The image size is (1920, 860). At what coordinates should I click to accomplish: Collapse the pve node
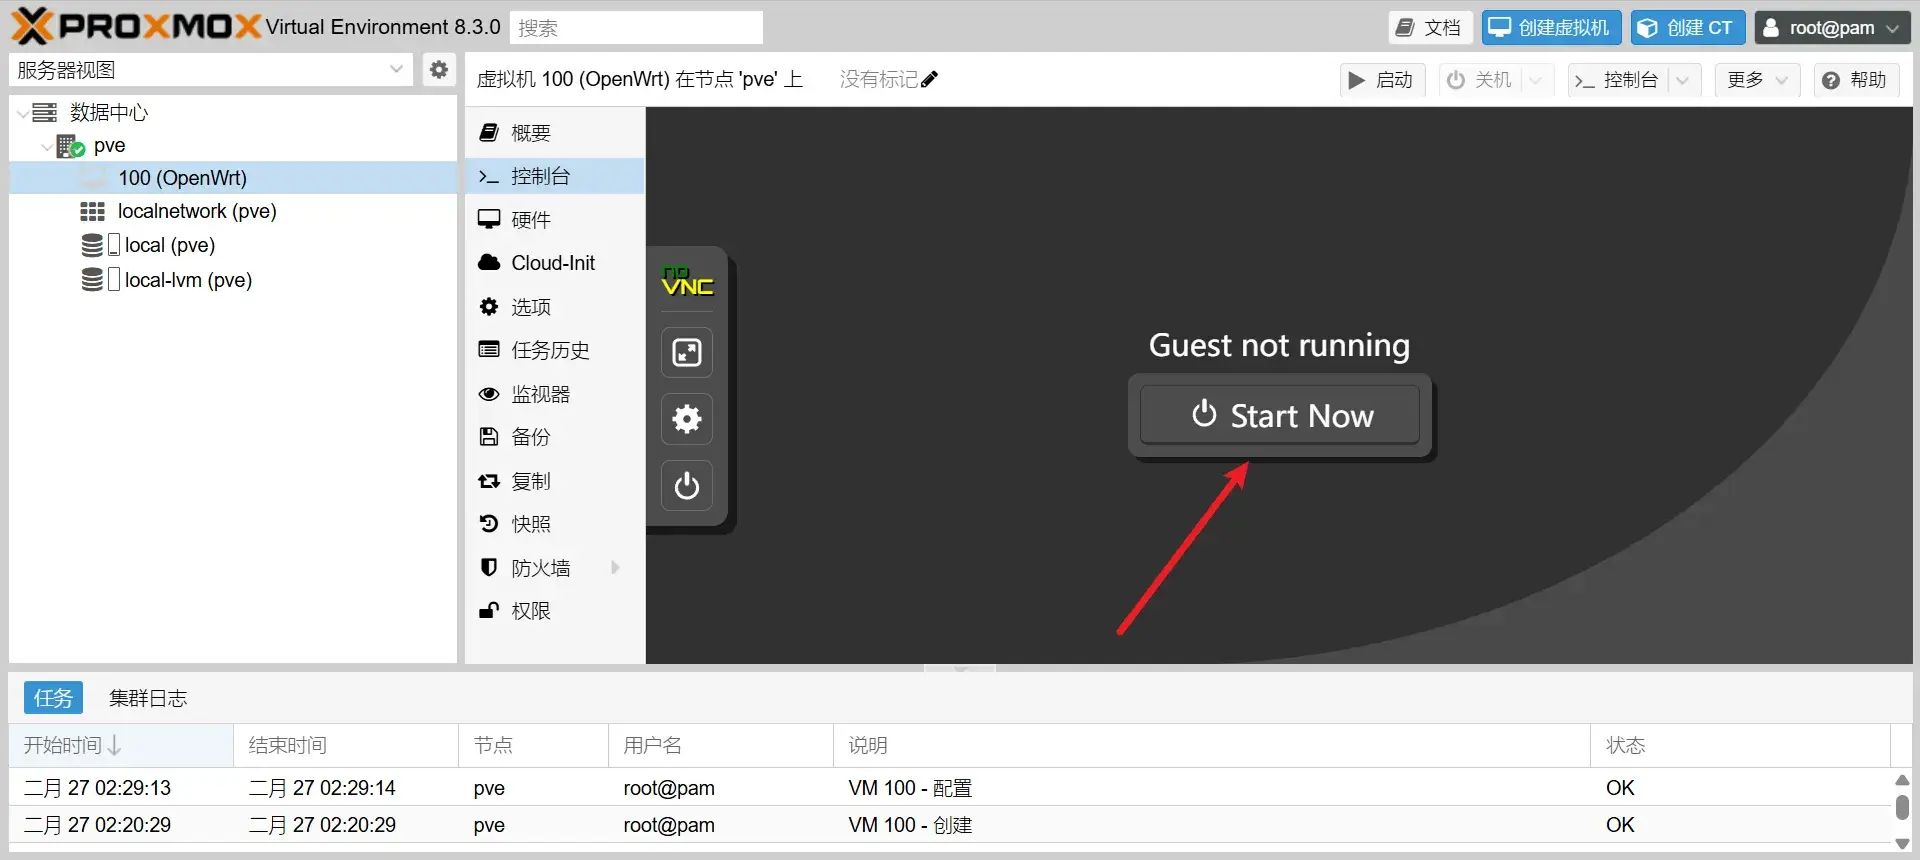coord(46,146)
